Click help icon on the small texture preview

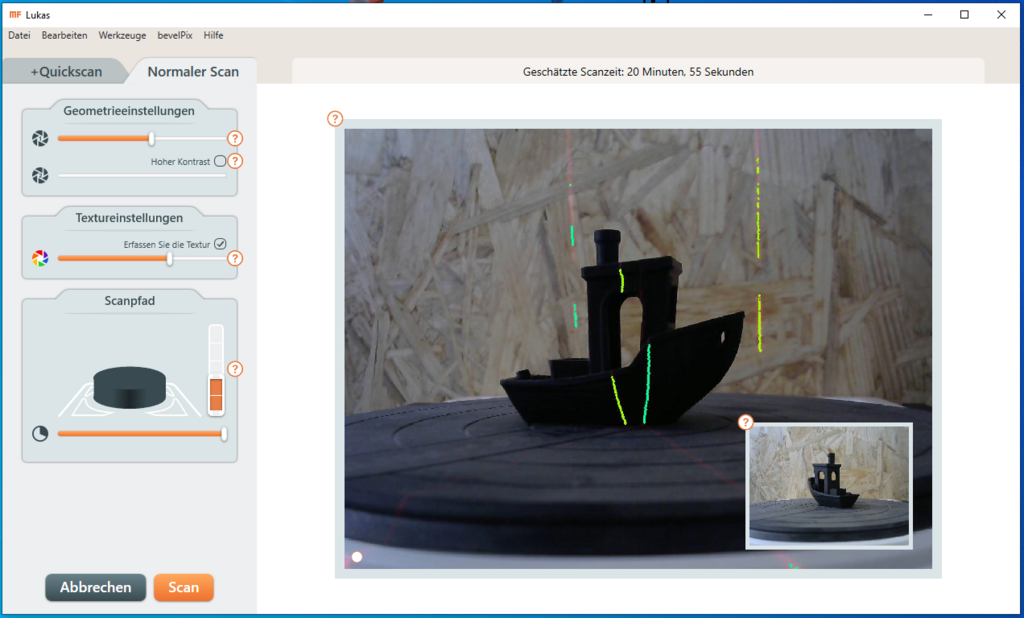tap(745, 422)
